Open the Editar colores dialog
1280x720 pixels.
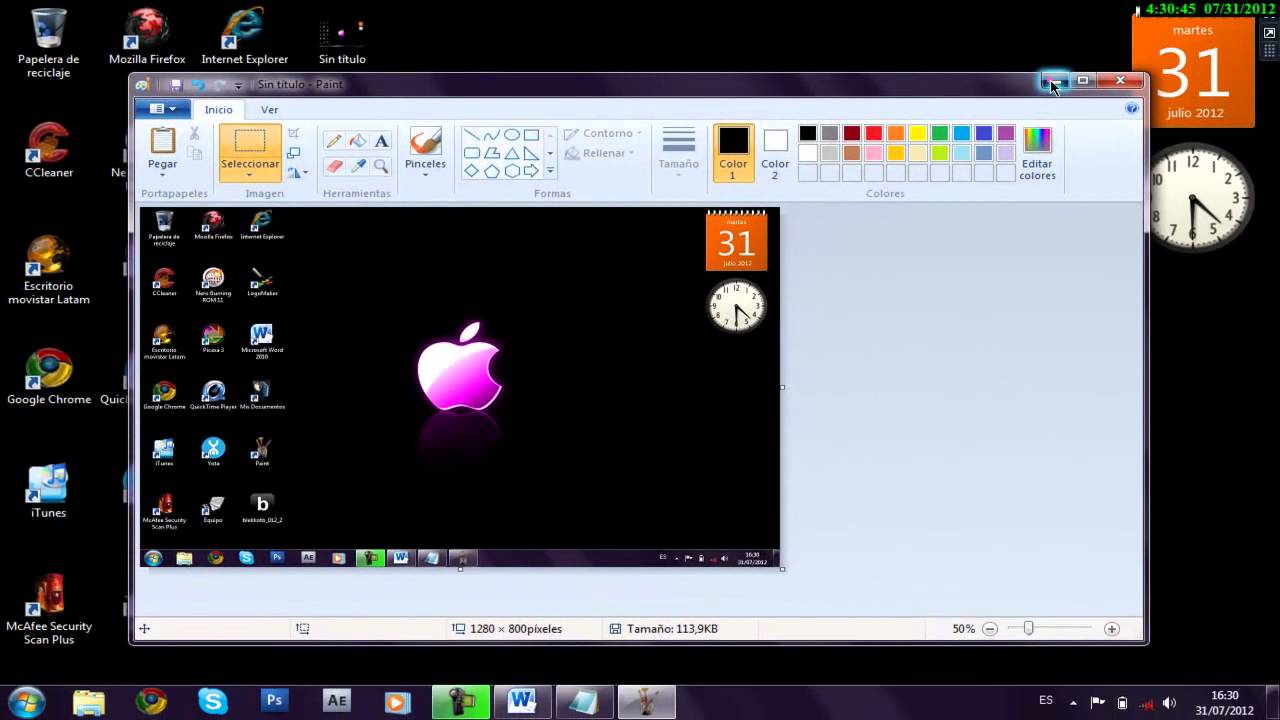pos(1037,153)
